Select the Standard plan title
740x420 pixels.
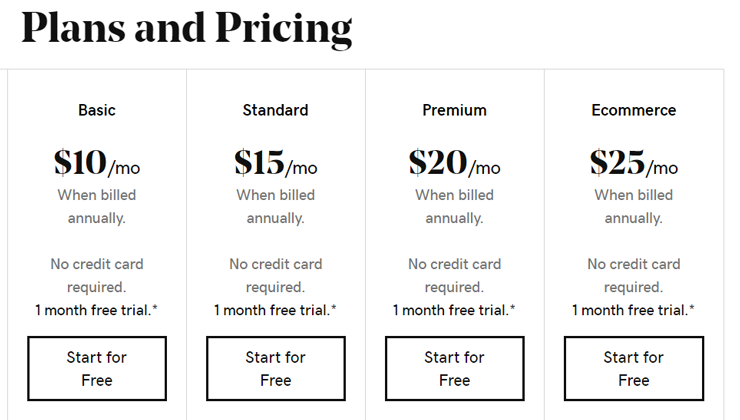coord(276,110)
